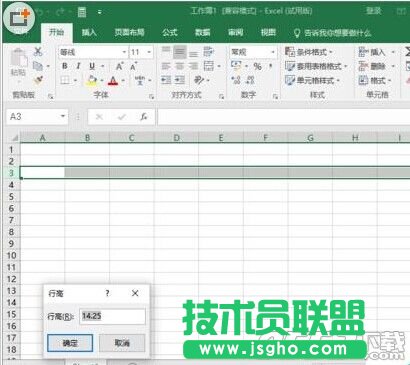Expand the font color dropdown arrow
This screenshot has height=365, width=410.
(123, 80)
